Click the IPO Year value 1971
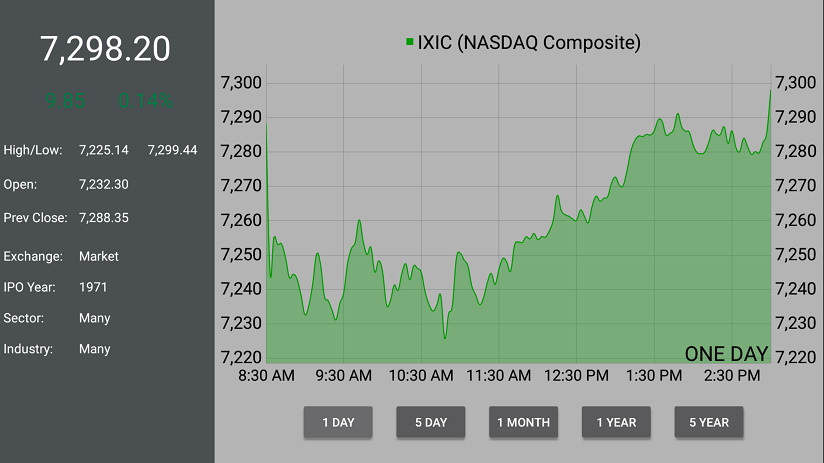The image size is (824, 463). tap(93, 287)
